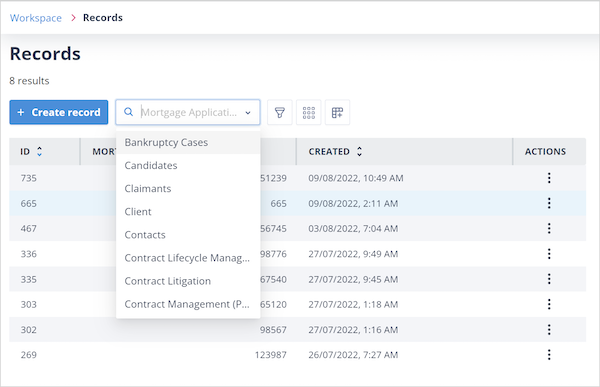Click created date 03/08/2022, 7:04 AM
The image size is (600, 387).
coord(353,229)
